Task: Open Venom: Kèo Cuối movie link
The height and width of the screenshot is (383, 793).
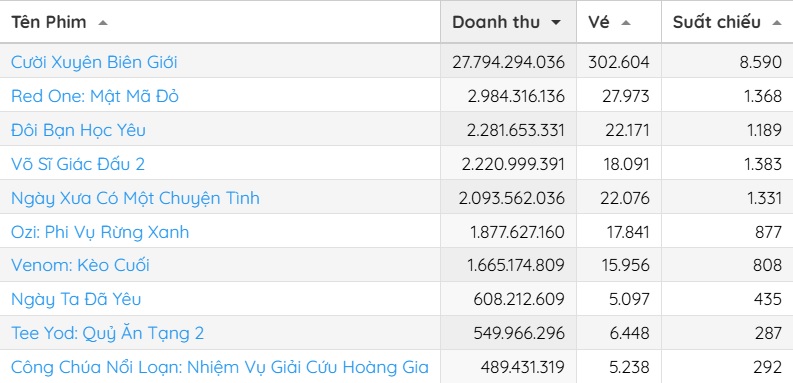Action: (80, 265)
